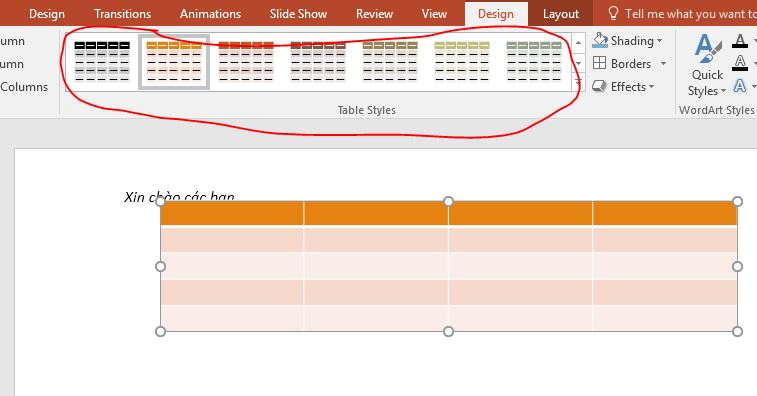Select the Table Tools Design tab
This screenshot has height=396, width=757.
pos(496,14)
